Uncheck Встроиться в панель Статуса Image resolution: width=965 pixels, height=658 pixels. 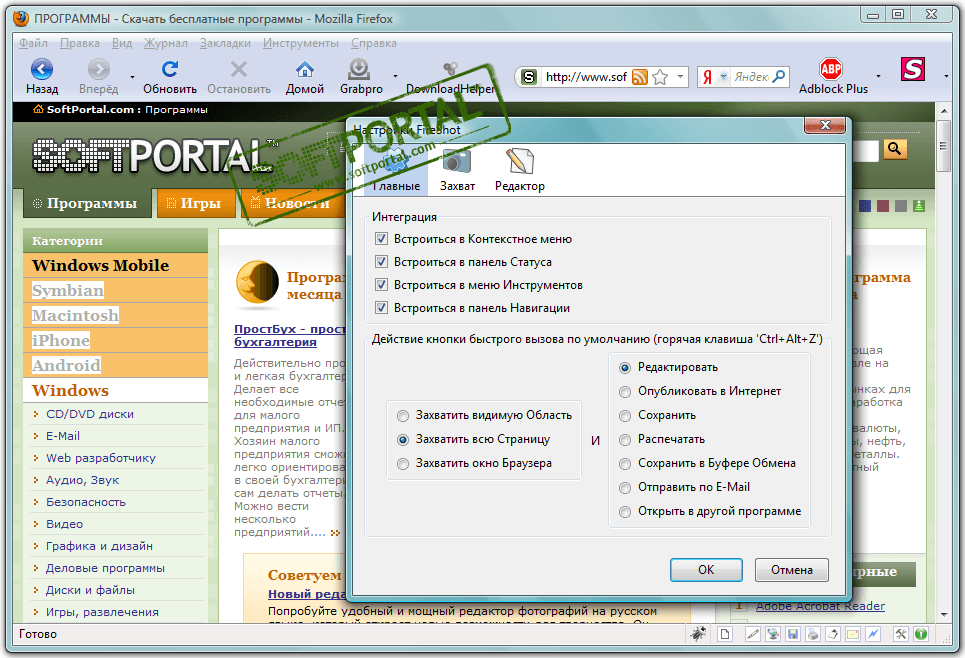coord(382,262)
